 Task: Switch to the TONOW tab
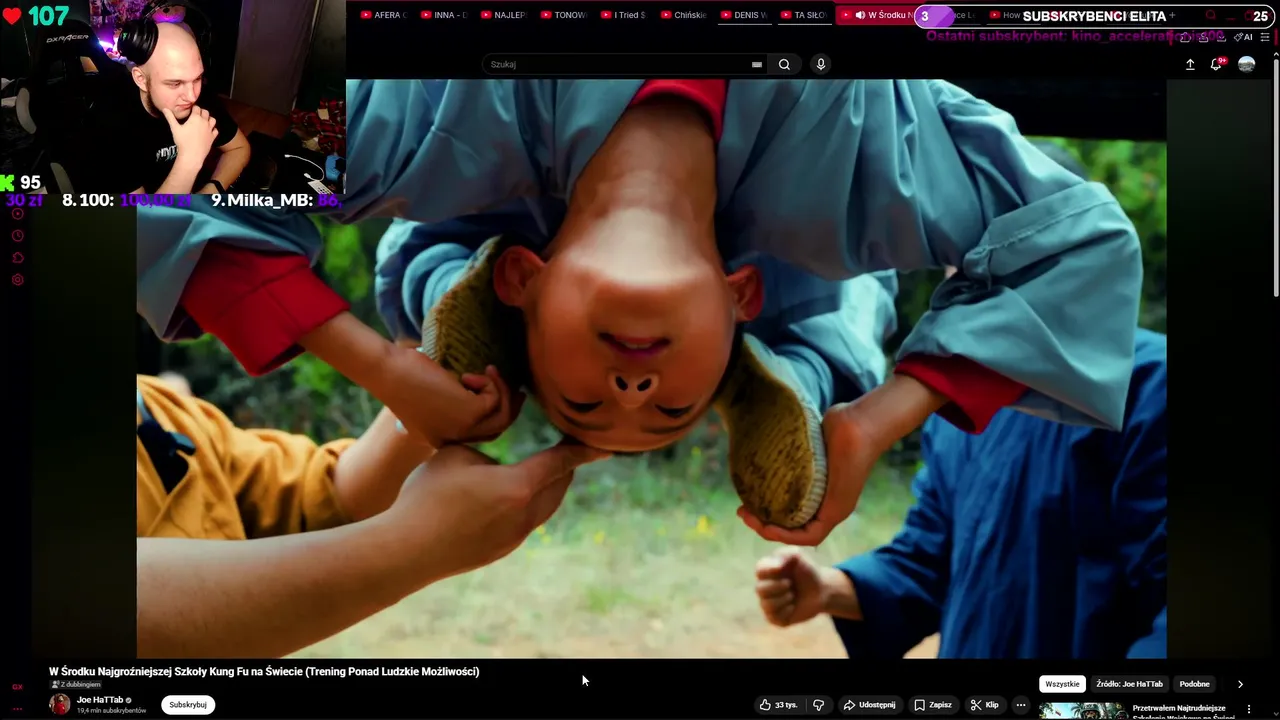[x=563, y=15]
